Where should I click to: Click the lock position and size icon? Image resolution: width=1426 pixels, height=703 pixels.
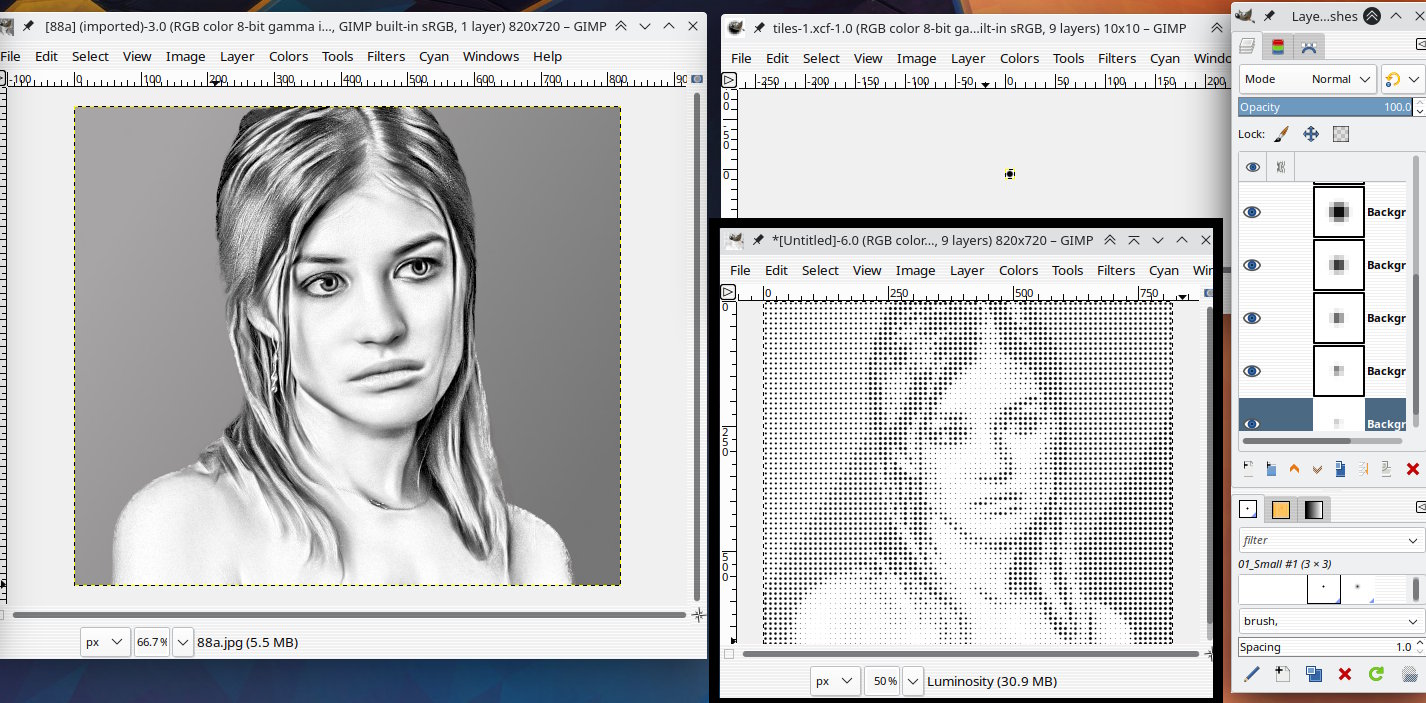1311,134
